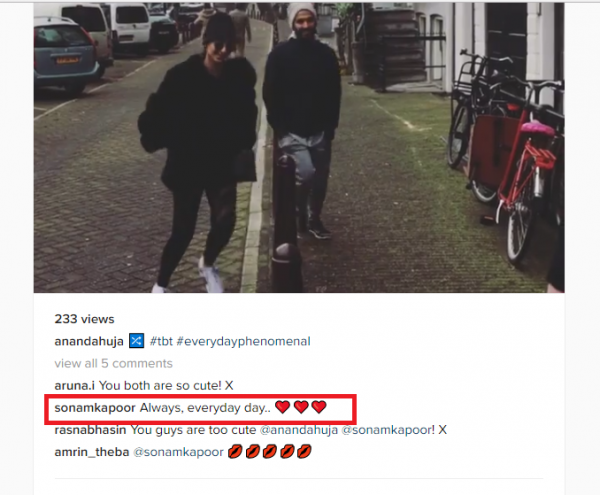Open aruna.i commenter profile
The image size is (600, 495).
75,386
